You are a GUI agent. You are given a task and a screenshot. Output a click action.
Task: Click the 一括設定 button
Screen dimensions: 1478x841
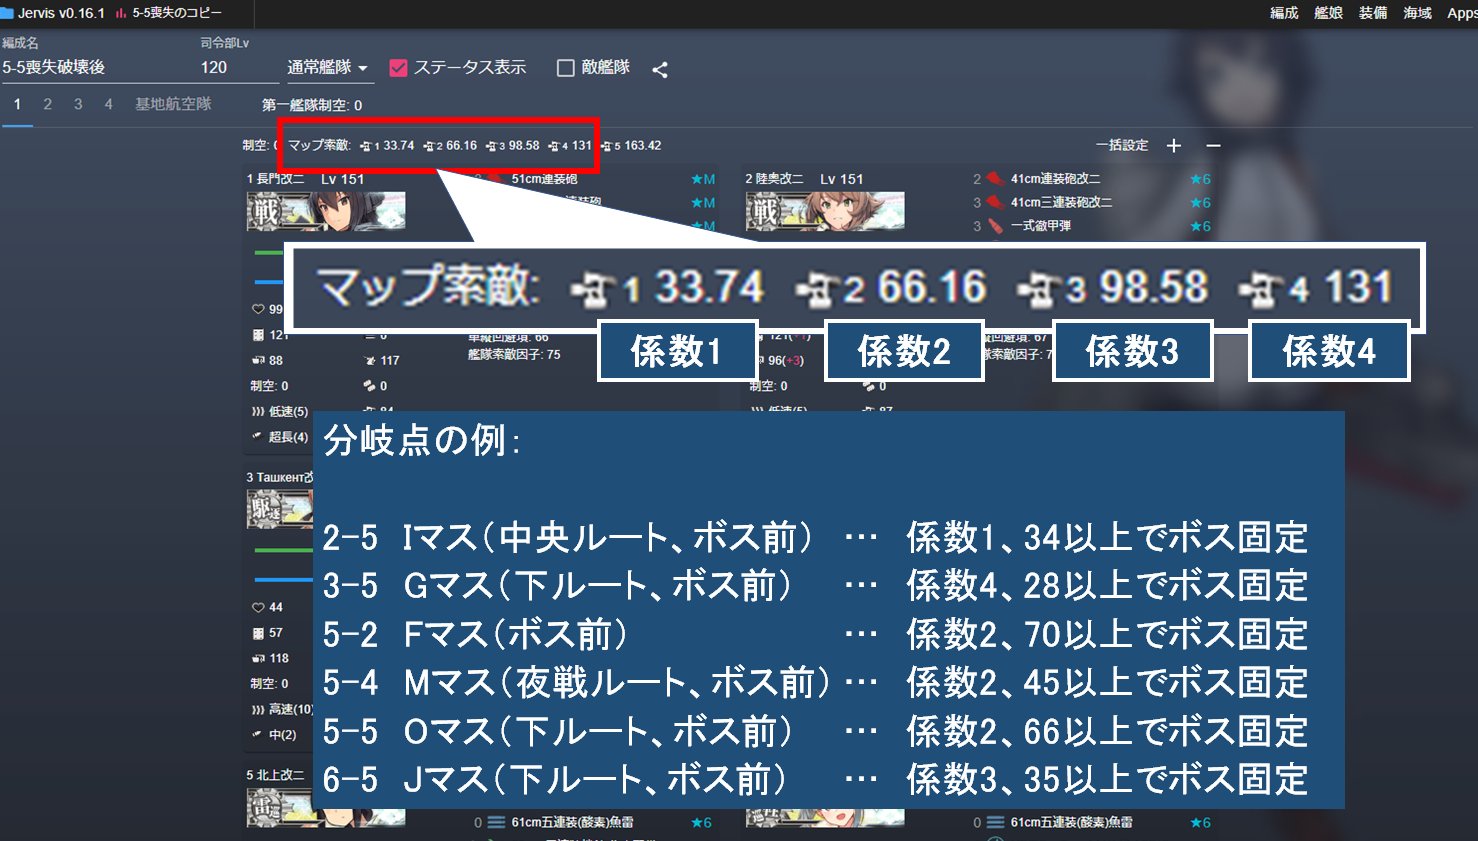point(1122,146)
